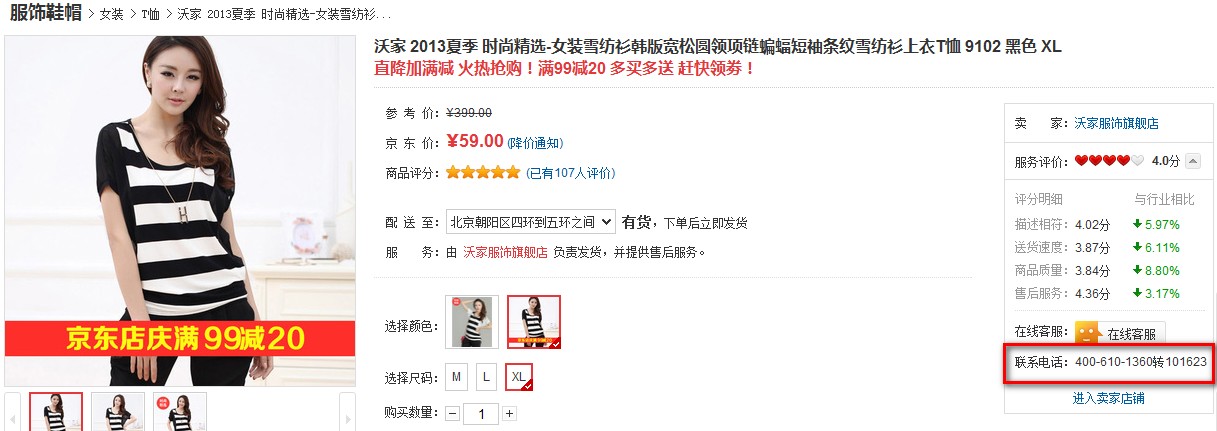1217x431 pixels.
Task: Open the delivery area dropdown
Action: coord(530,222)
